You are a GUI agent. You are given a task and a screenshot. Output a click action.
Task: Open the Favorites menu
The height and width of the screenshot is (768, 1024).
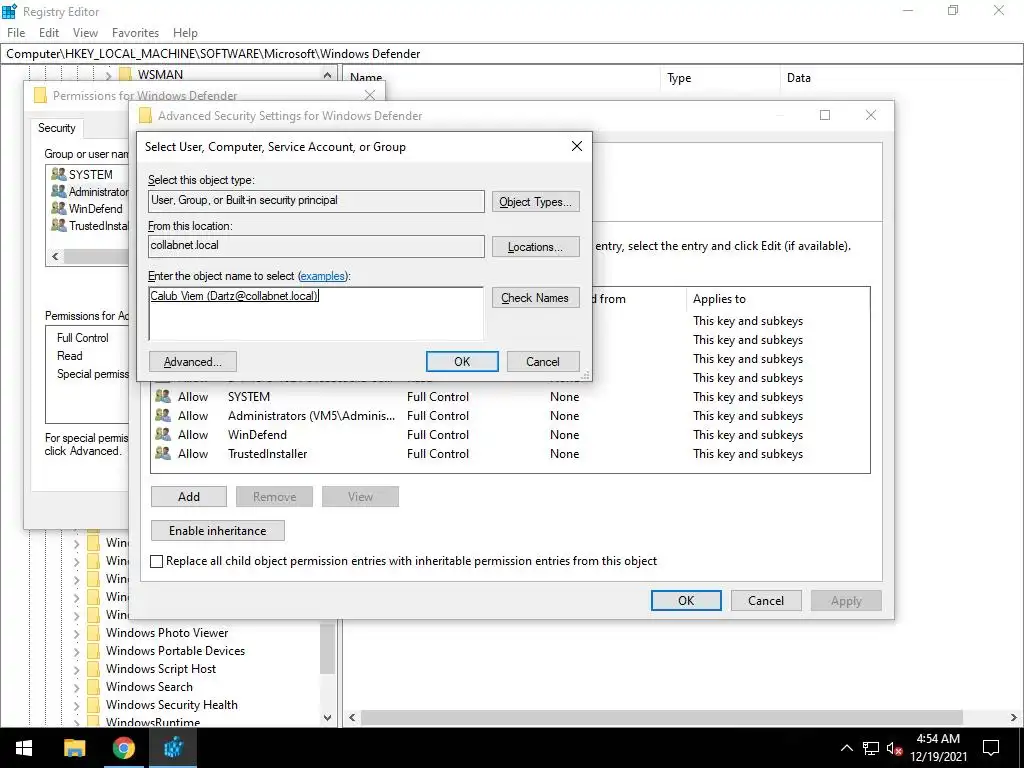(135, 33)
